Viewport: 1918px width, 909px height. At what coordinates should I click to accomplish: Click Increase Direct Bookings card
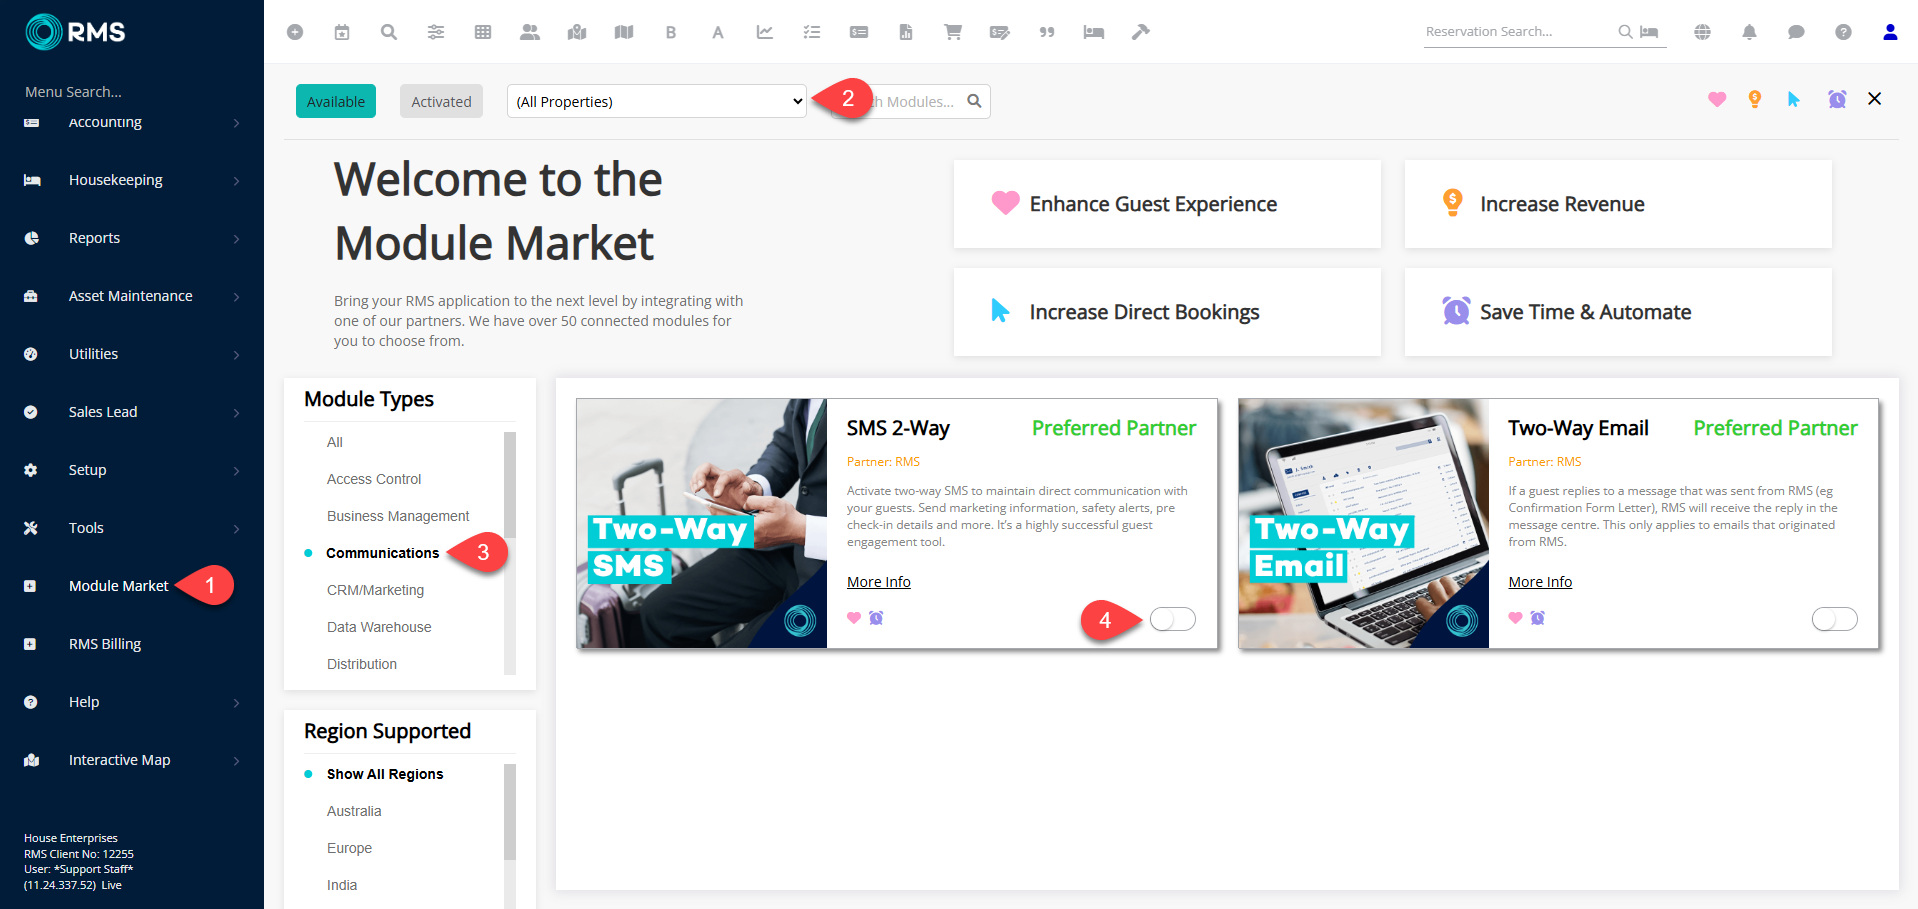click(1167, 312)
